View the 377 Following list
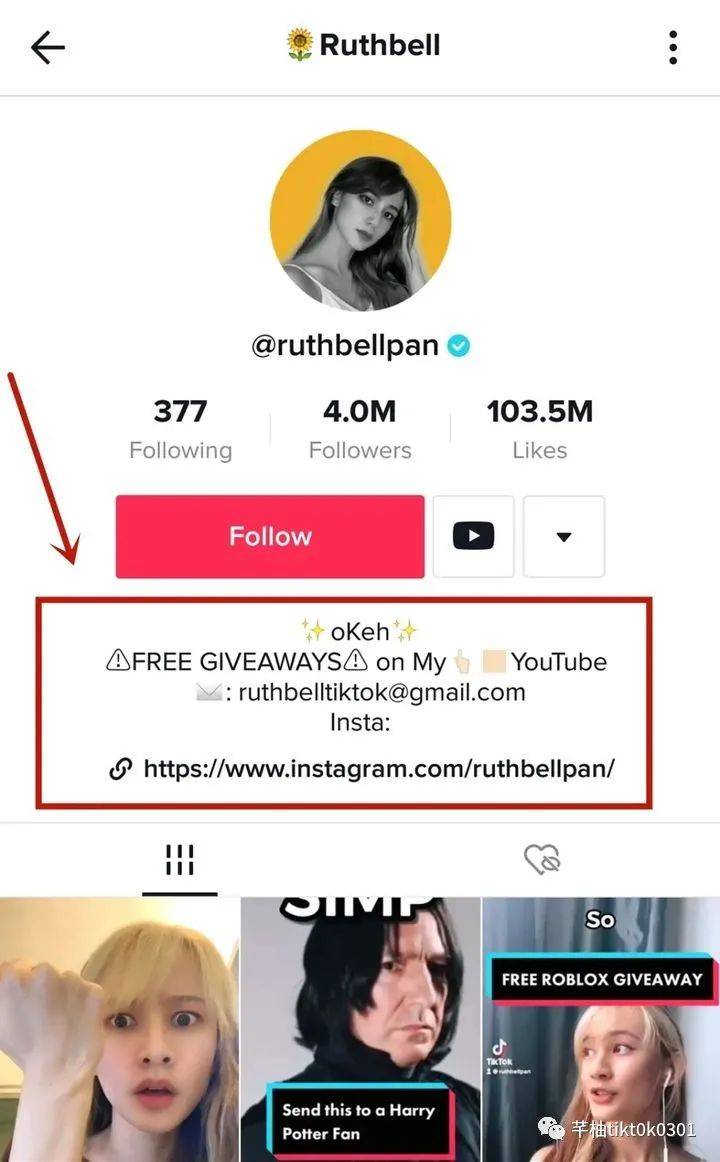Screen dimensions: 720x1162 point(181,429)
